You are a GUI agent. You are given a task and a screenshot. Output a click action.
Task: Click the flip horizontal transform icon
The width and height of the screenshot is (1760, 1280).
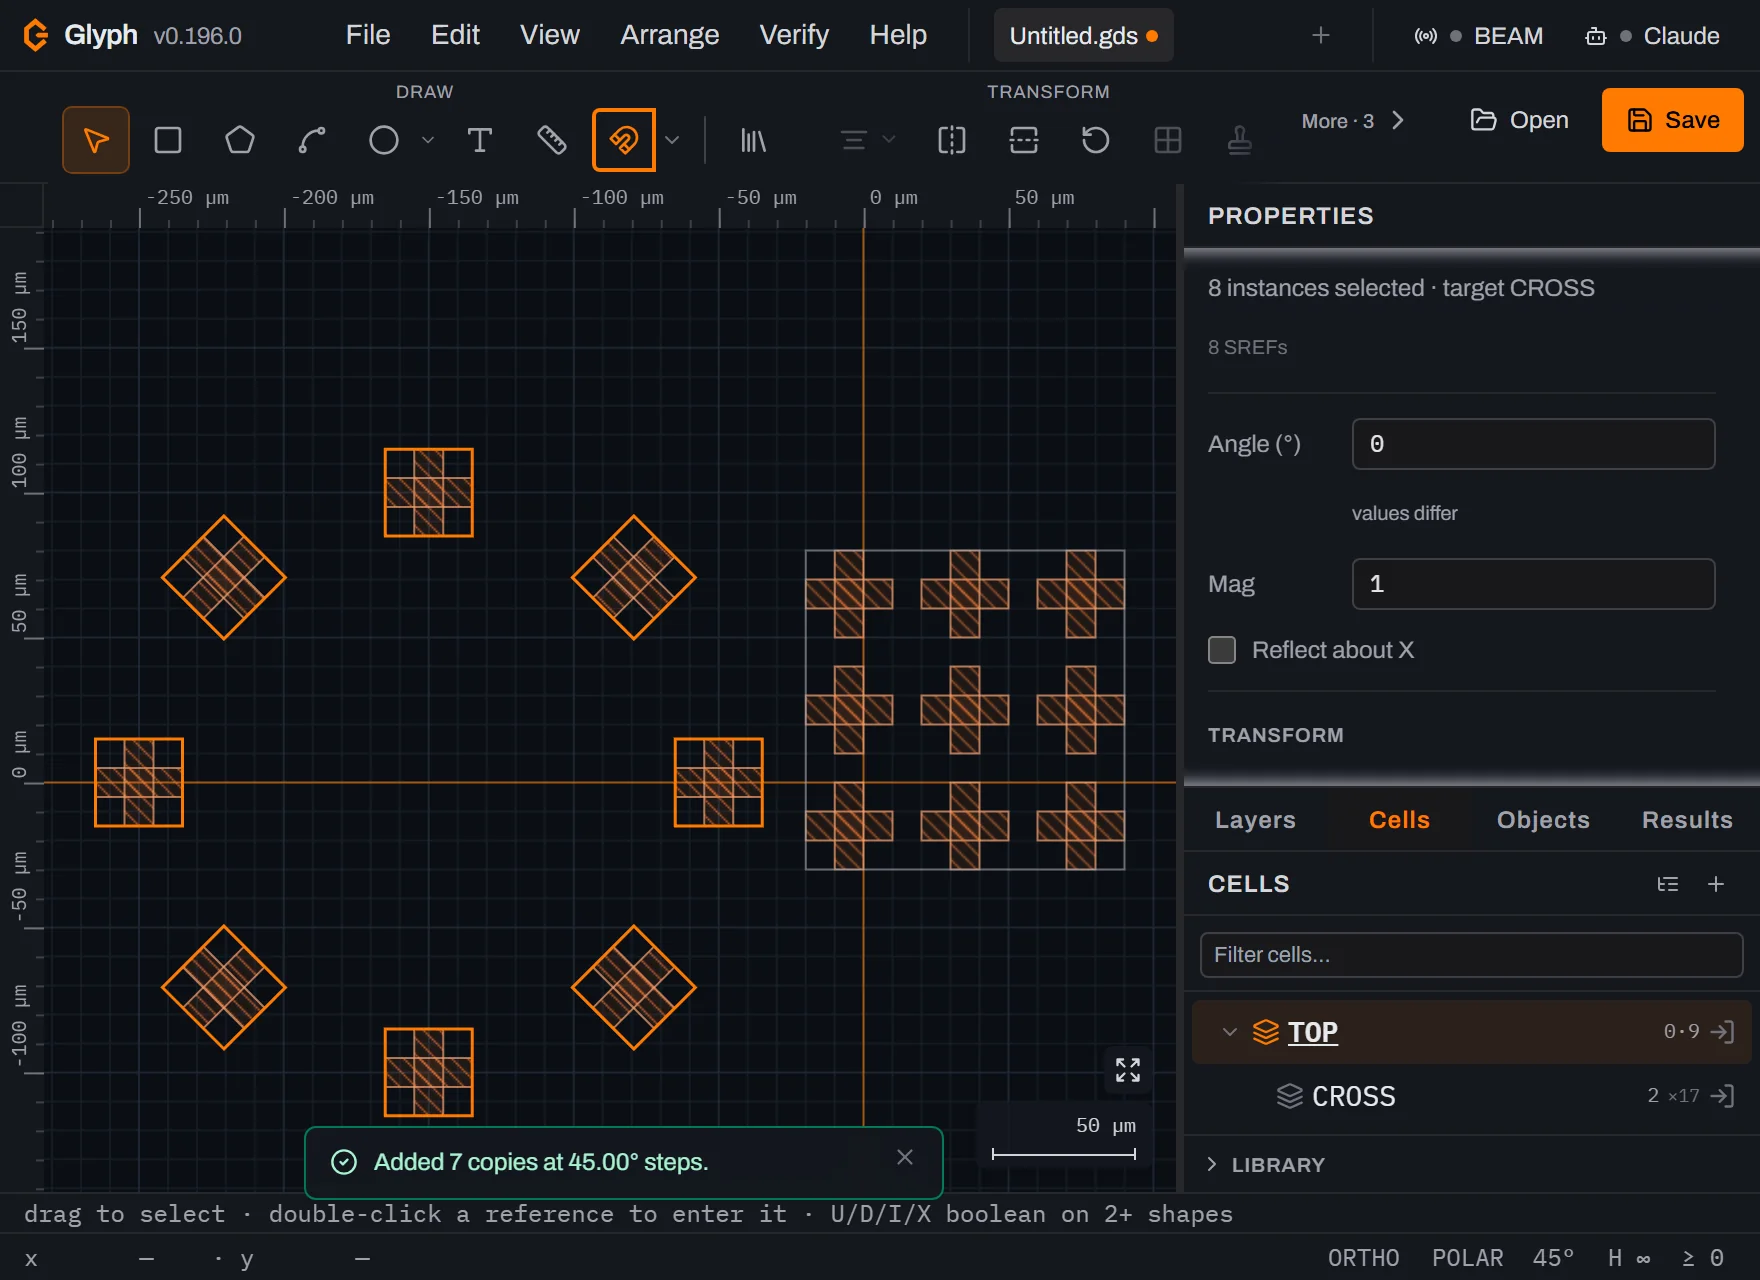(x=952, y=140)
